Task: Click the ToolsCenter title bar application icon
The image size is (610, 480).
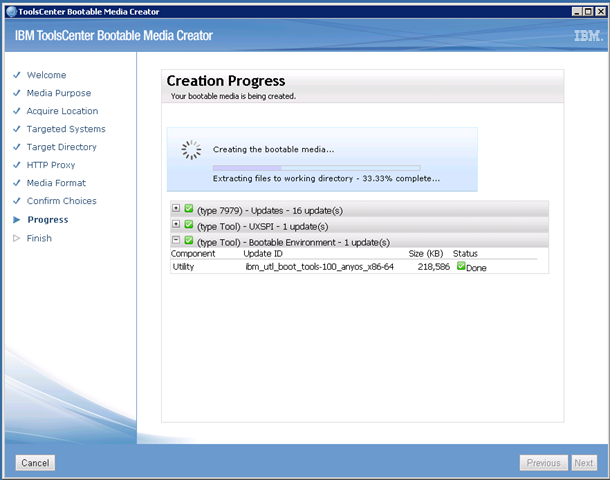Action: pyautogui.click(x=9, y=9)
